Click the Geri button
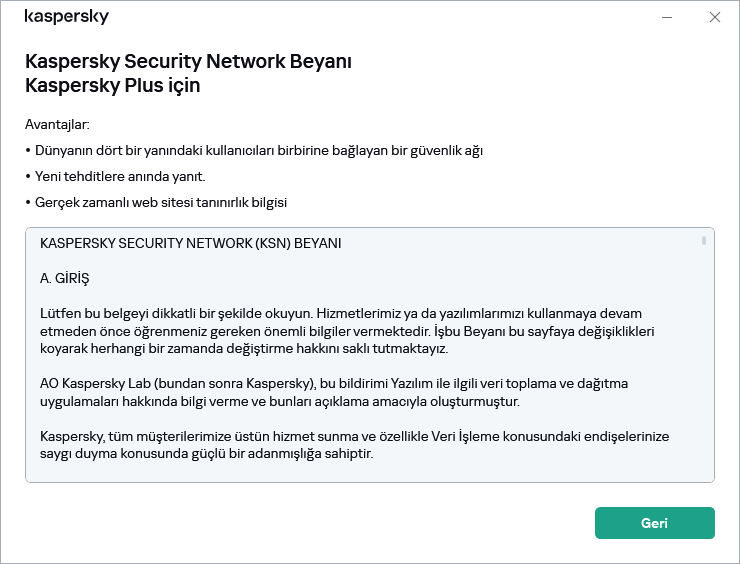The height and width of the screenshot is (564, 740). pyautogui.click(x=654, y=523)
